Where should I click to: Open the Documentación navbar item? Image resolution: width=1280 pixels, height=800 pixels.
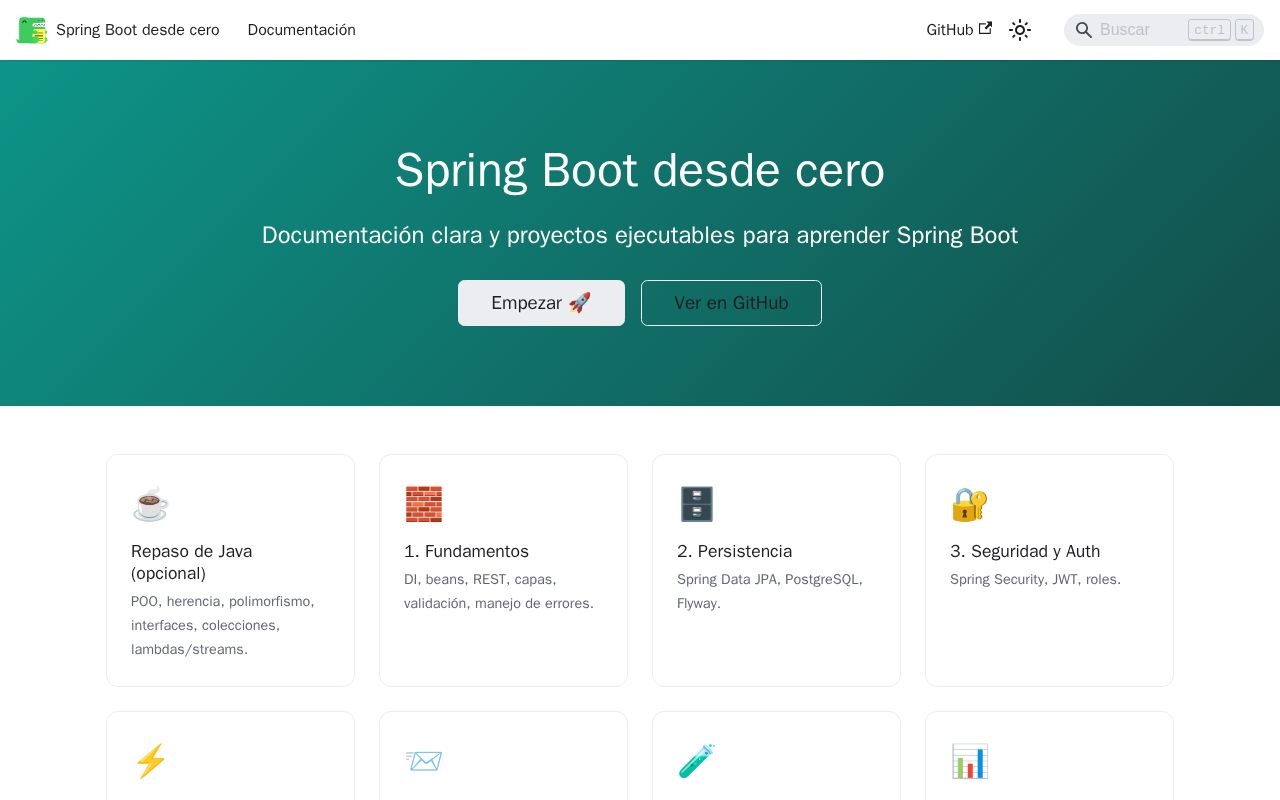(x=302, y=30)
